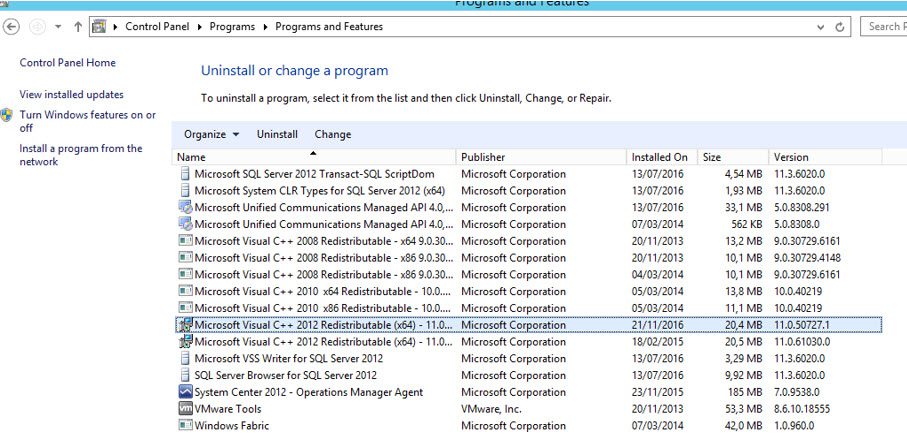907x440 pixels.
Task: Select Microsoft SQL Server 2012 Transact-SQL ScriptDom
Action: 314,174
